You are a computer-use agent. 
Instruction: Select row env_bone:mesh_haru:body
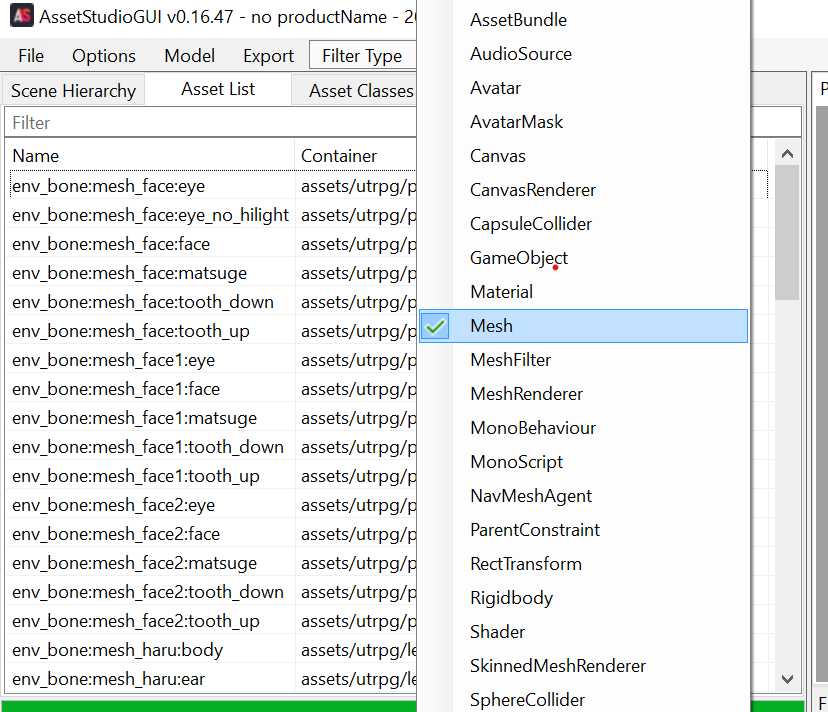click(x=211, y=650)
